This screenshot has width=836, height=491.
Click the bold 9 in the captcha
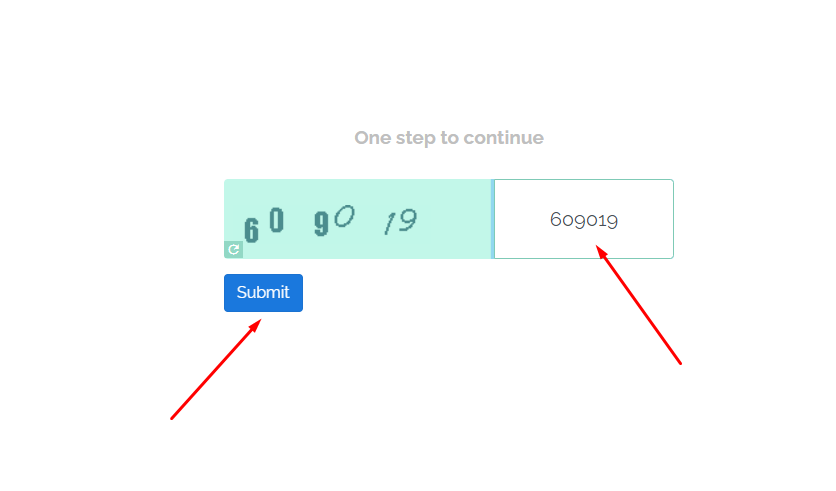[x=321, y=223]
